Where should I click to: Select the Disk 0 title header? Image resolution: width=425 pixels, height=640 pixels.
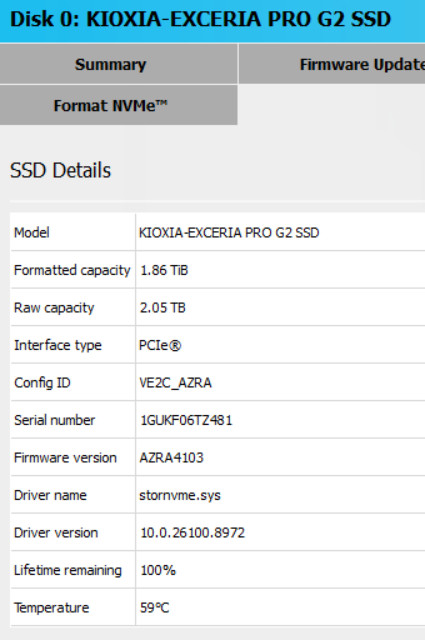point(200,19)
